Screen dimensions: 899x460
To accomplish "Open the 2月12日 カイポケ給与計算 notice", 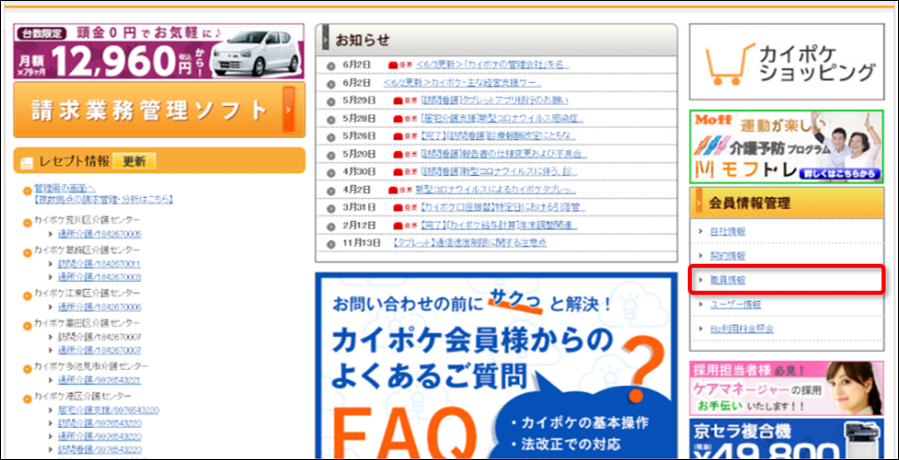I will (x=498, y=225).
